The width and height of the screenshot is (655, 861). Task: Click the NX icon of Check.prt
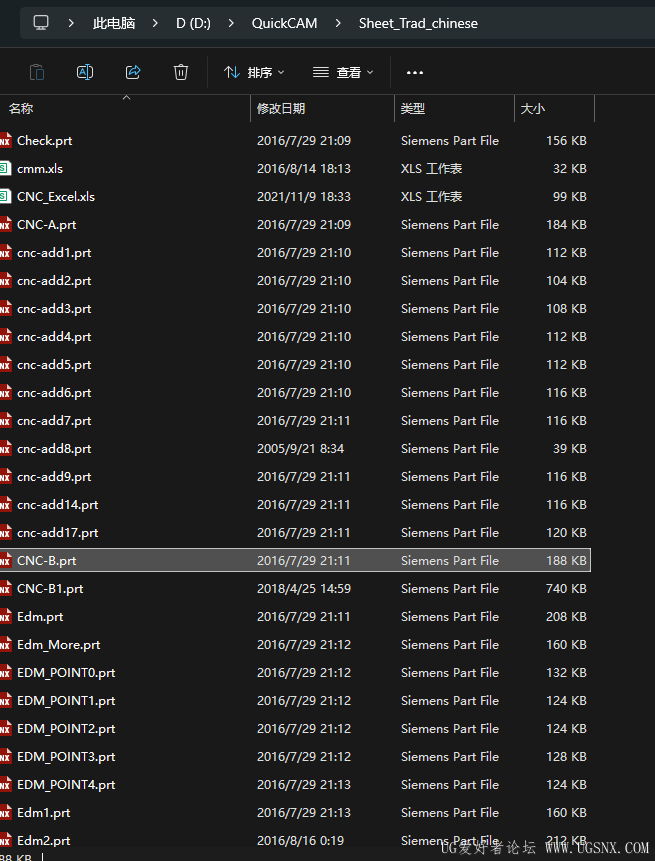[x=5, y=141]
